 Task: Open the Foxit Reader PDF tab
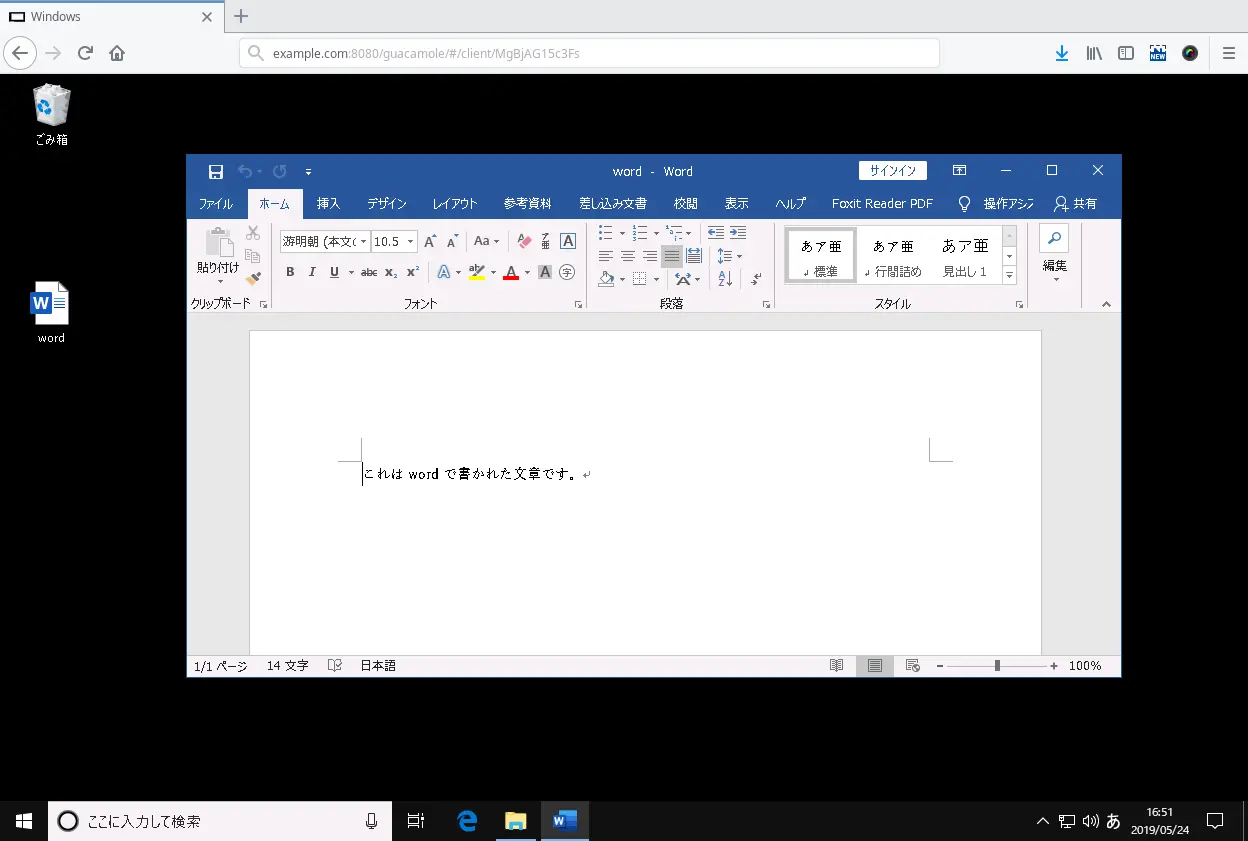click(882, 203)
